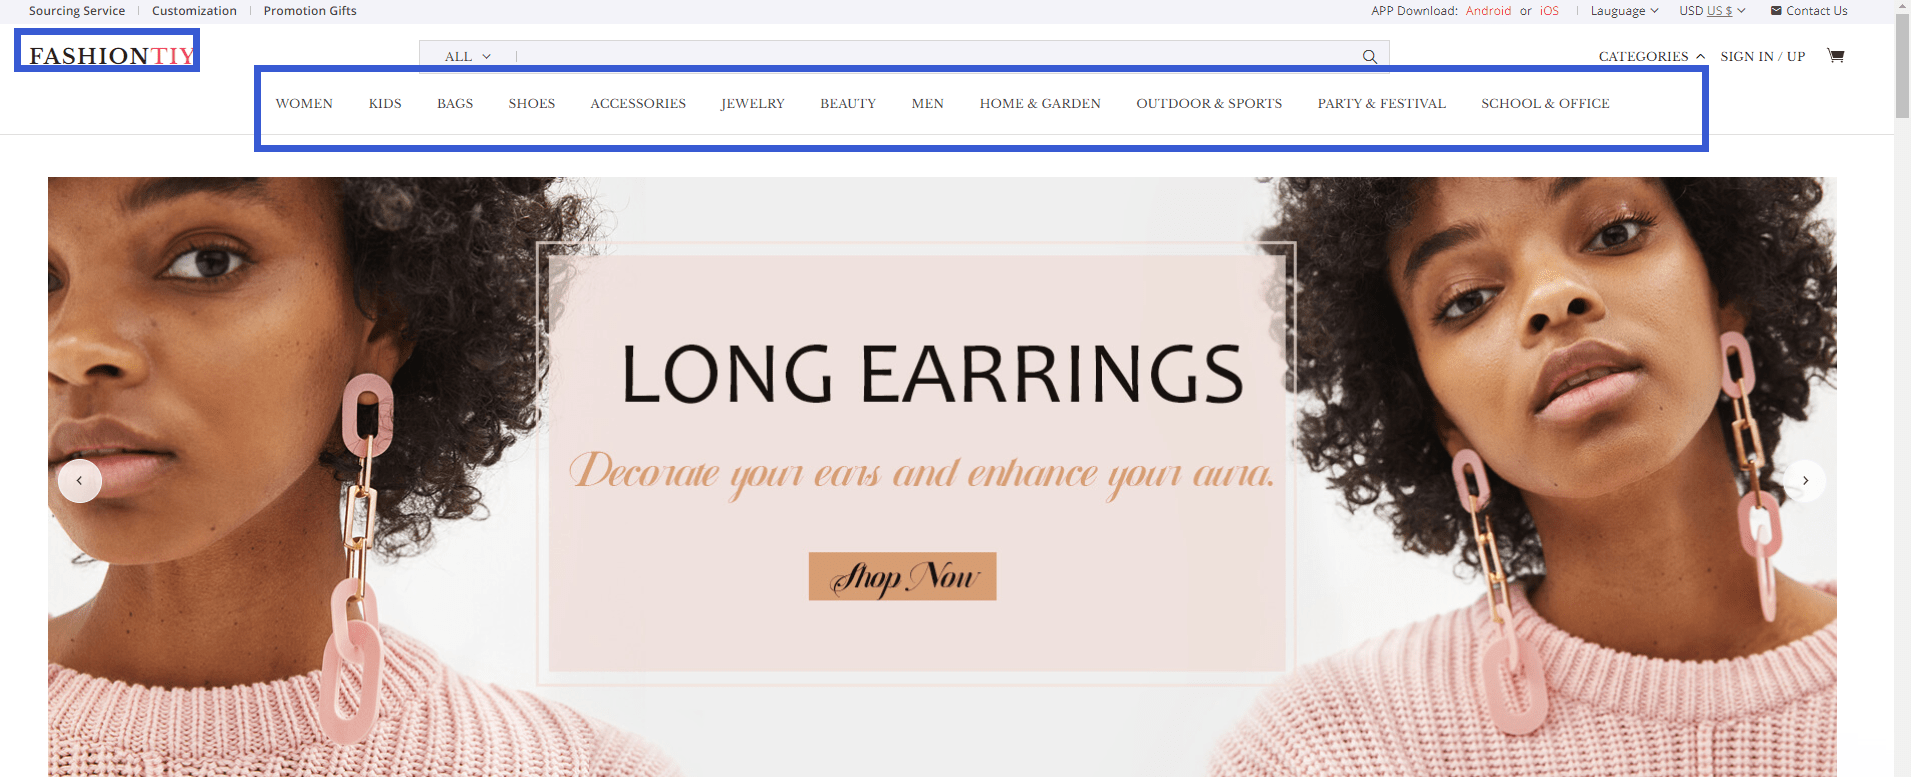Image resolution: width=1911 pixels, height=777 pixels.
Task: Click the Shop Now banner button
Action: 902,576
